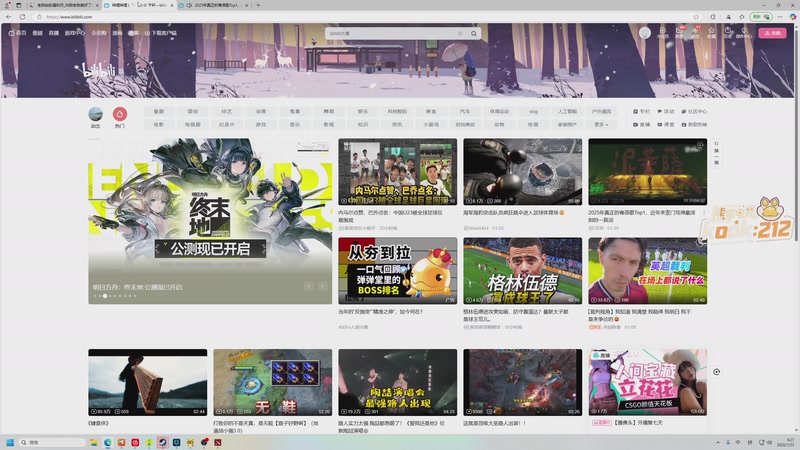Image resolution: width=800 pixels, height=450 pixels.
Task: Open the 英超裁判 video thumbnail
Action: pos(647,271)
